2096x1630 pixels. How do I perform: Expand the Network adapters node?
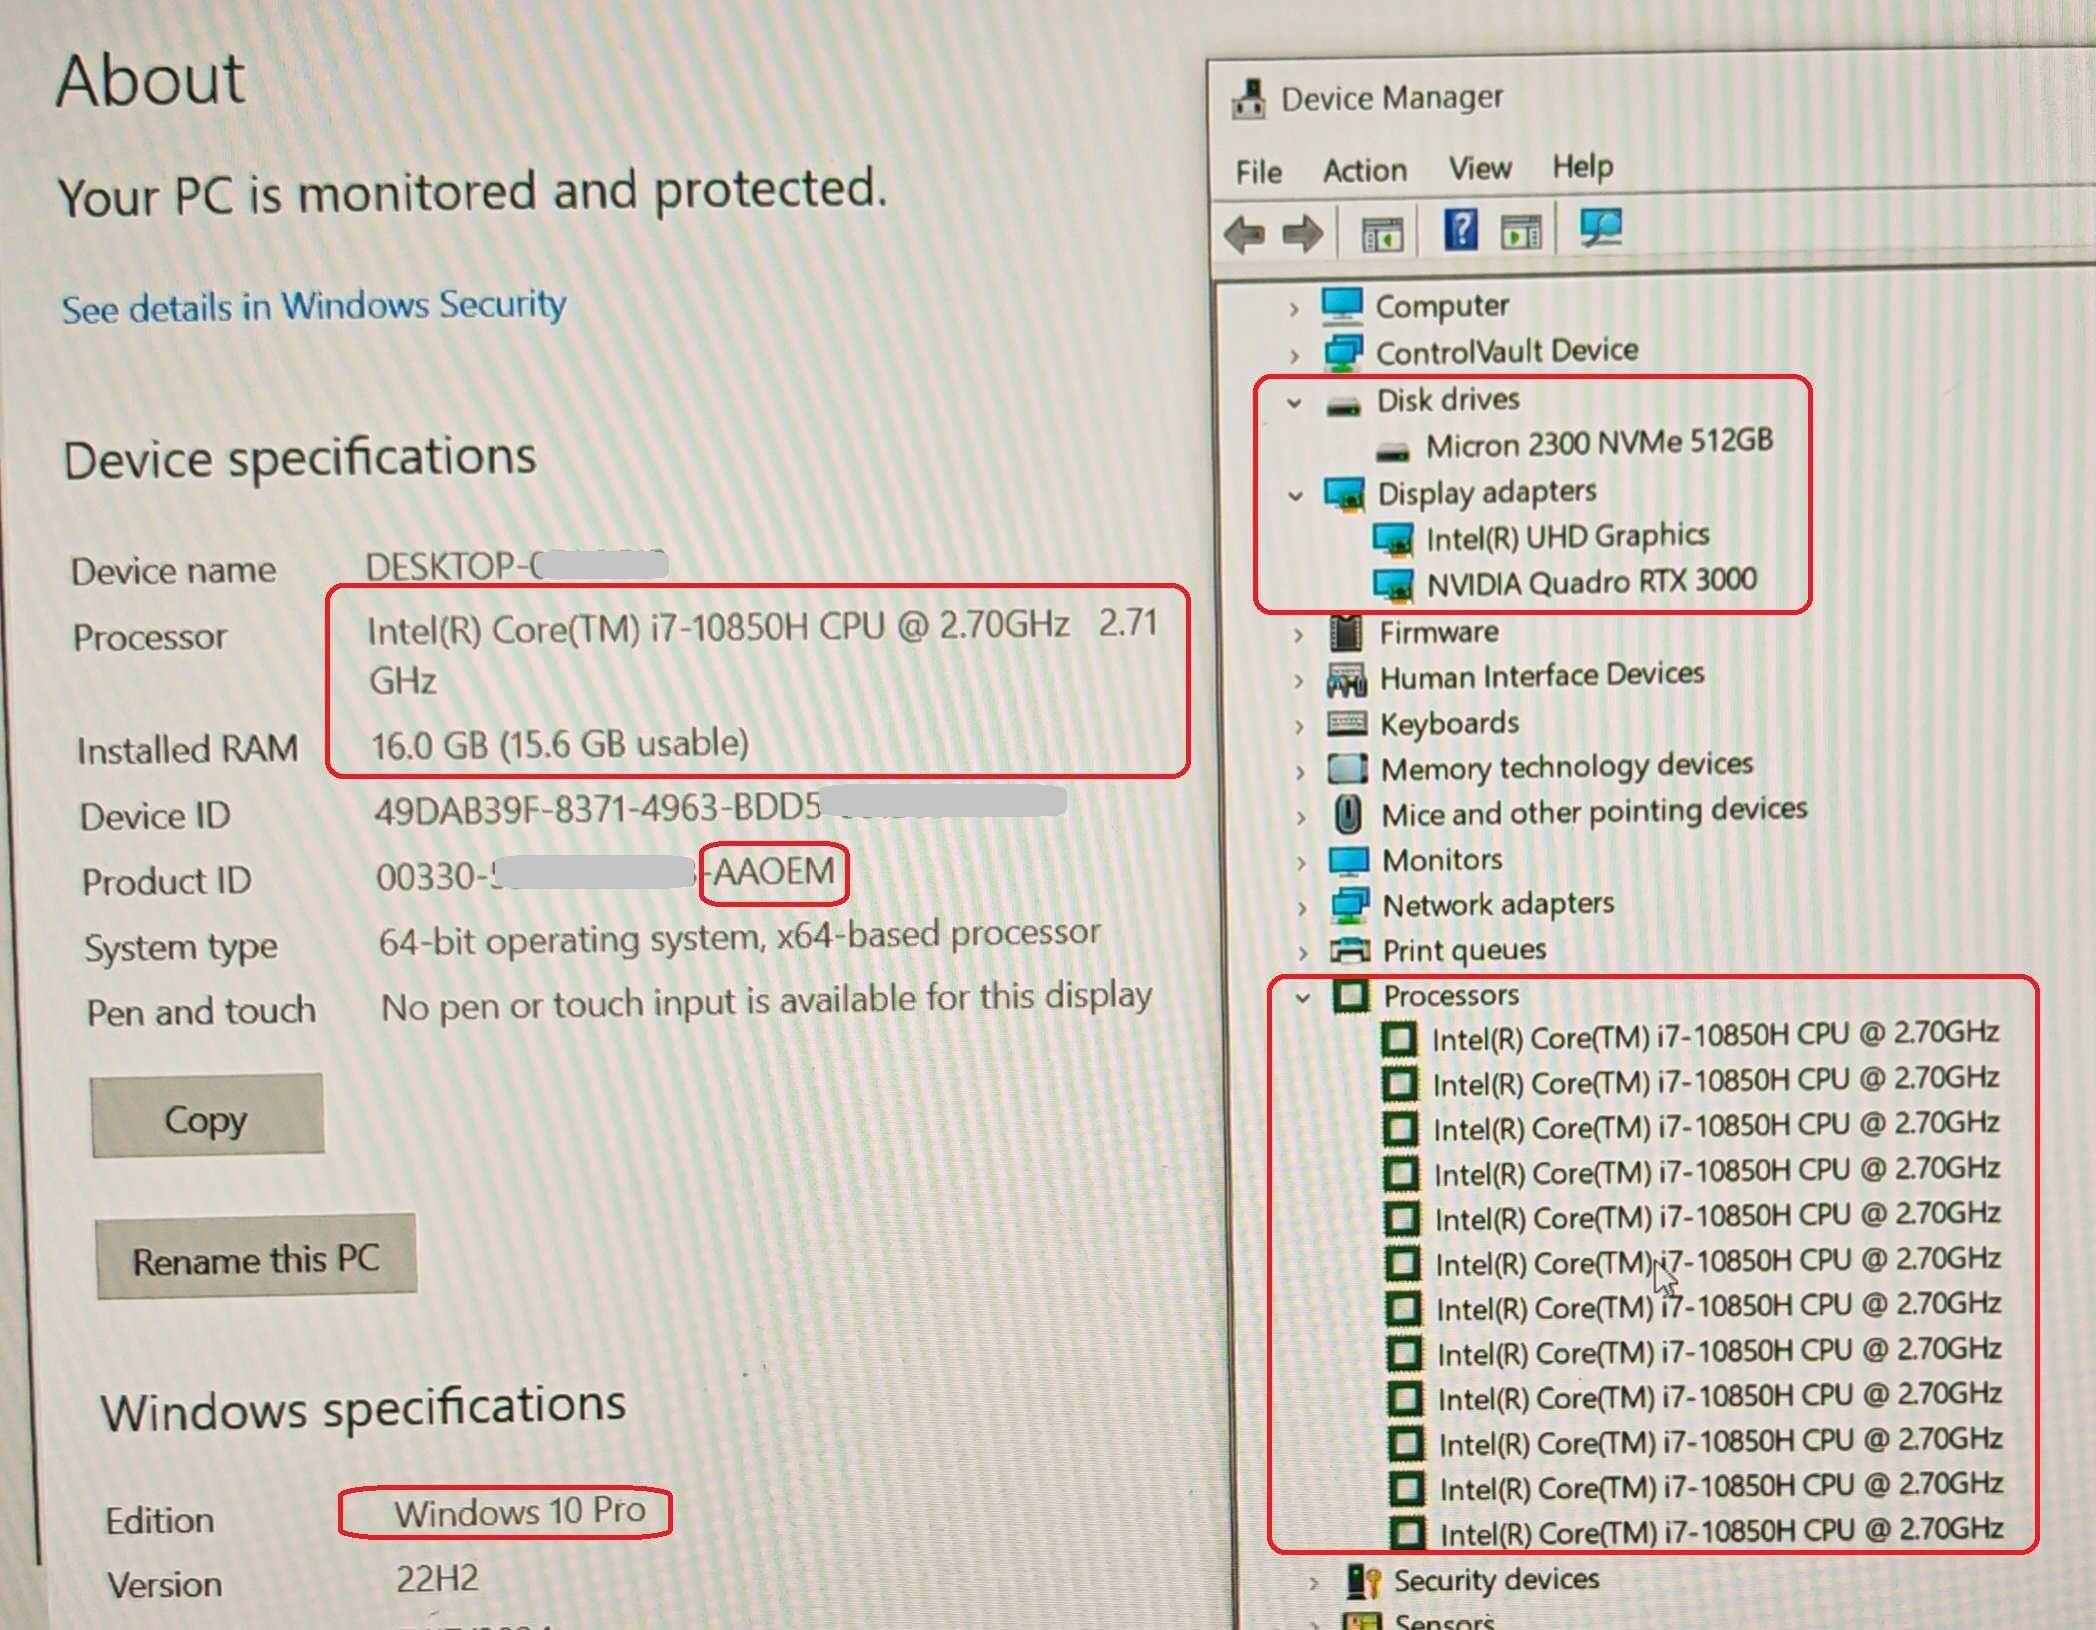click(x=1302, y=908)
